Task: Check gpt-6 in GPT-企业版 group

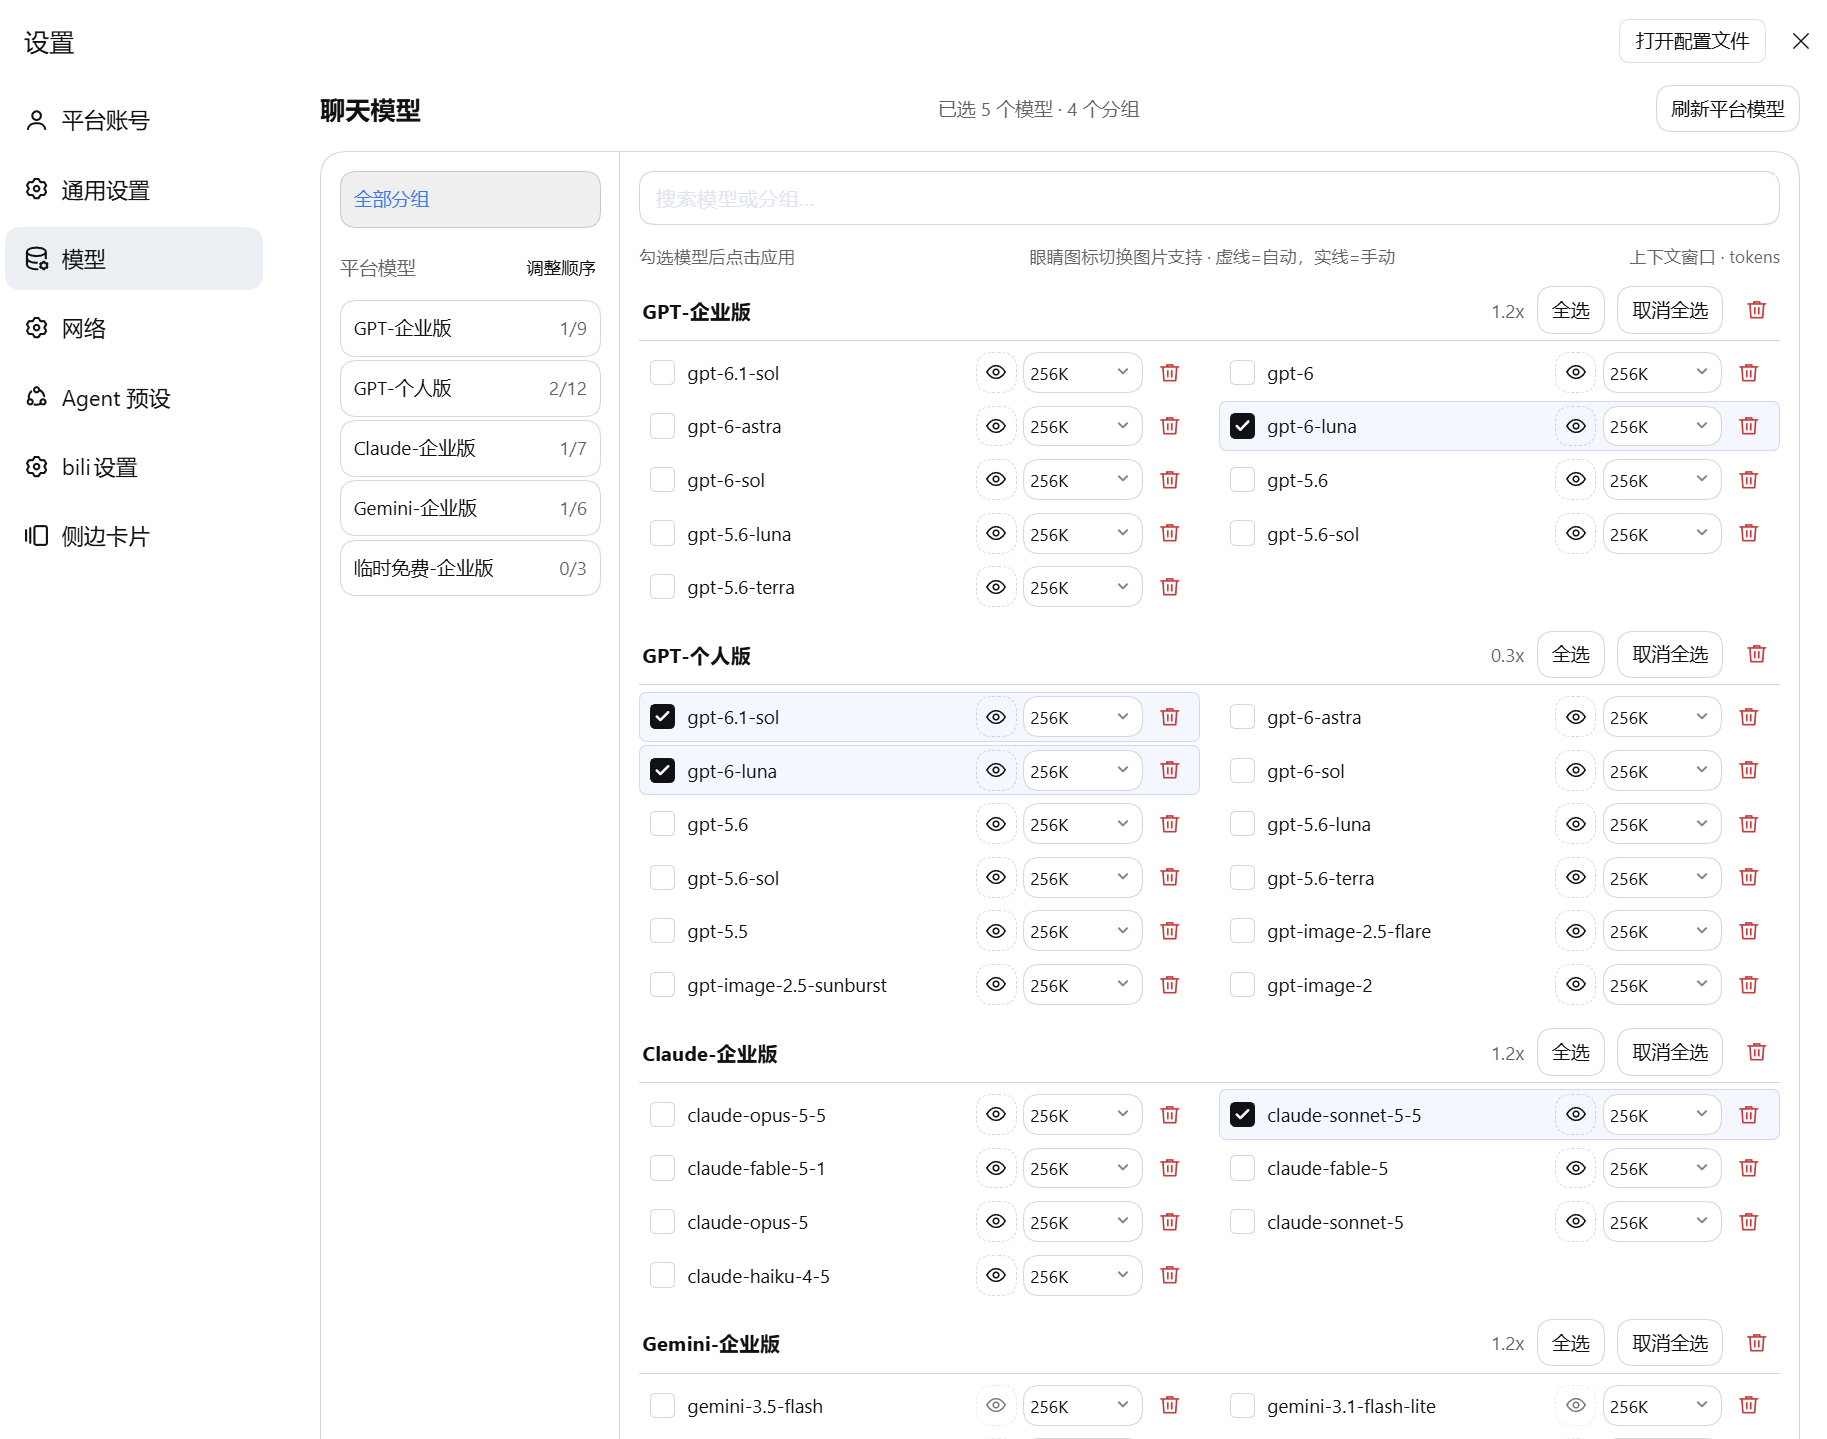Action: [1242, 373]
